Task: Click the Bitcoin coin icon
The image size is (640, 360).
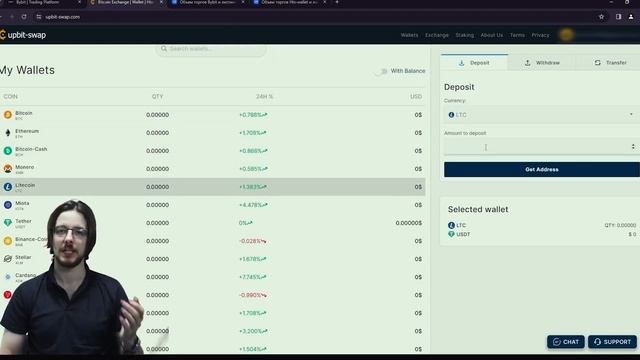Action: coord(8,115)
